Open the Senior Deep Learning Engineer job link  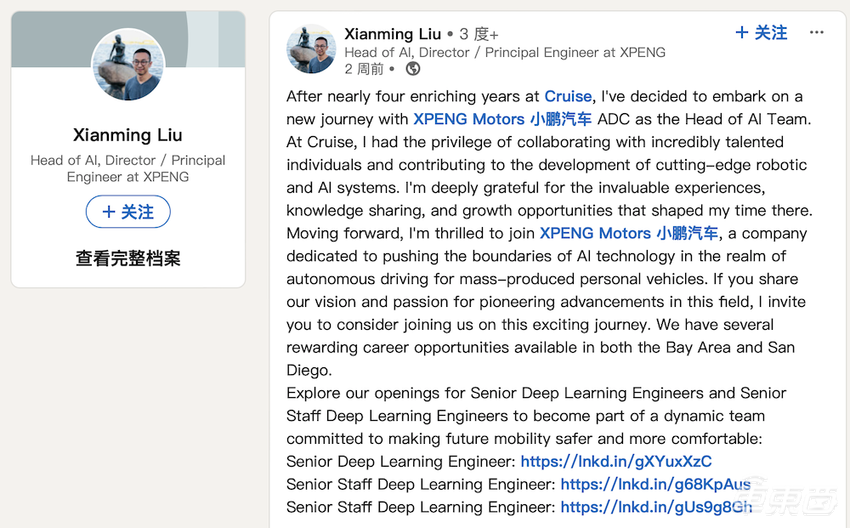(x=616, y=461)
